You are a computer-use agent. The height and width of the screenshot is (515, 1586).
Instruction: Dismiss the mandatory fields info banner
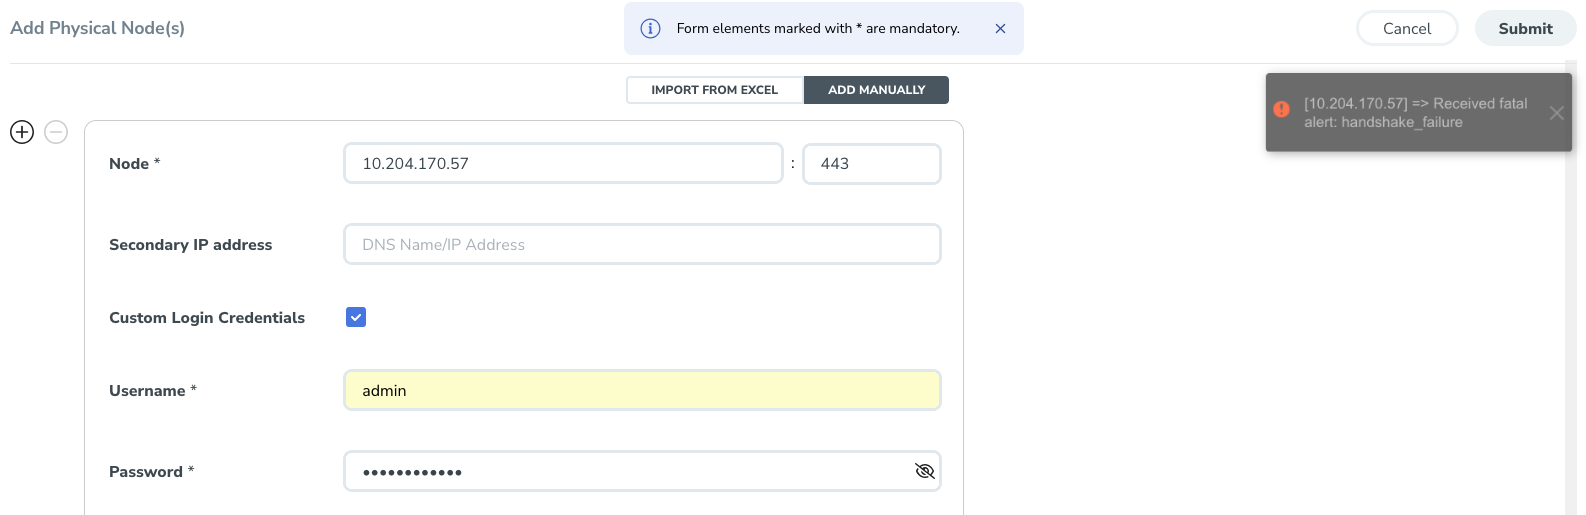click(1000, 29)
